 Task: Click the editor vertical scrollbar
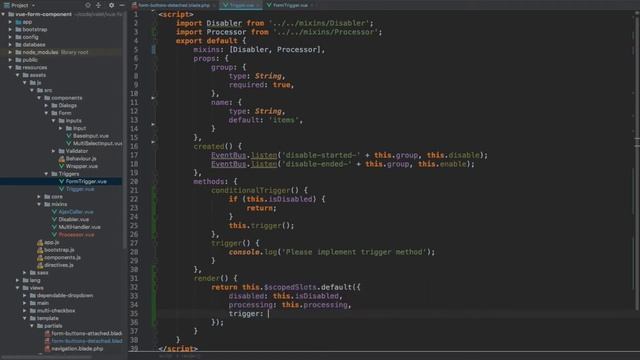[x=637, y=163]
